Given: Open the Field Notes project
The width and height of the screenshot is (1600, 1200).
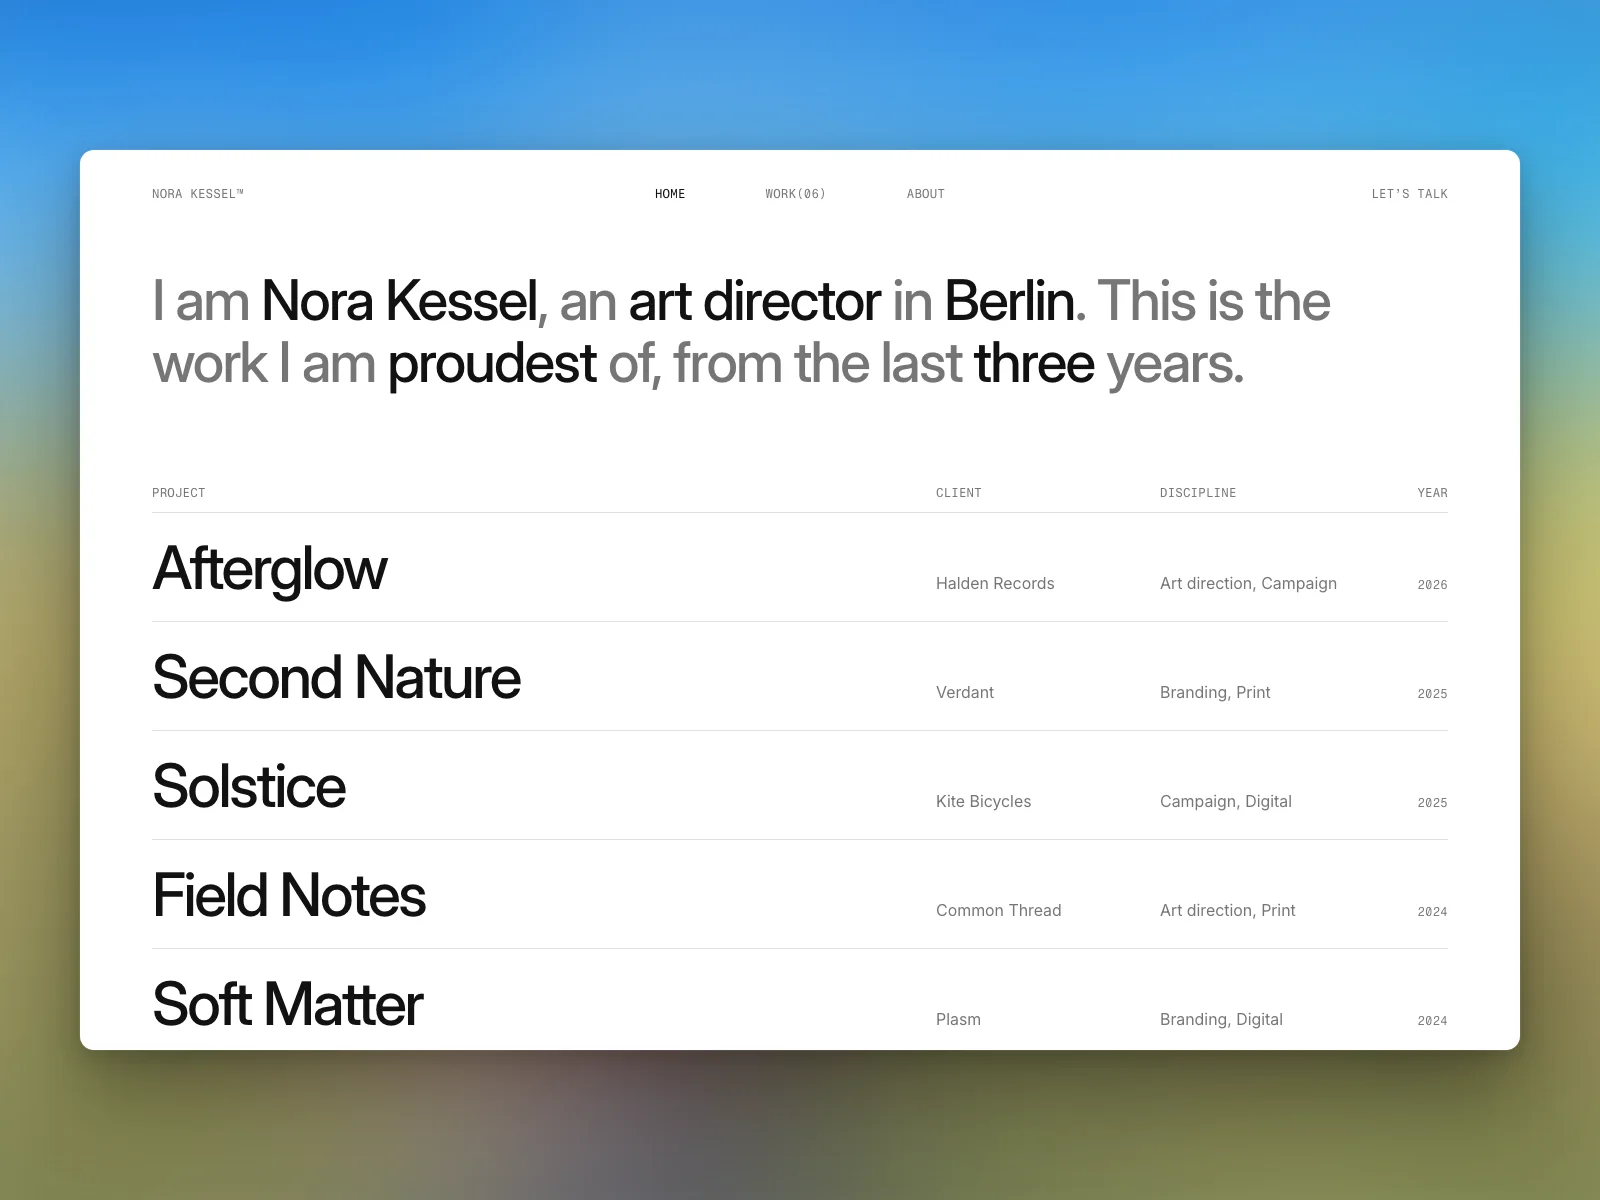Looking at the screenshot, I should (289, 895).
